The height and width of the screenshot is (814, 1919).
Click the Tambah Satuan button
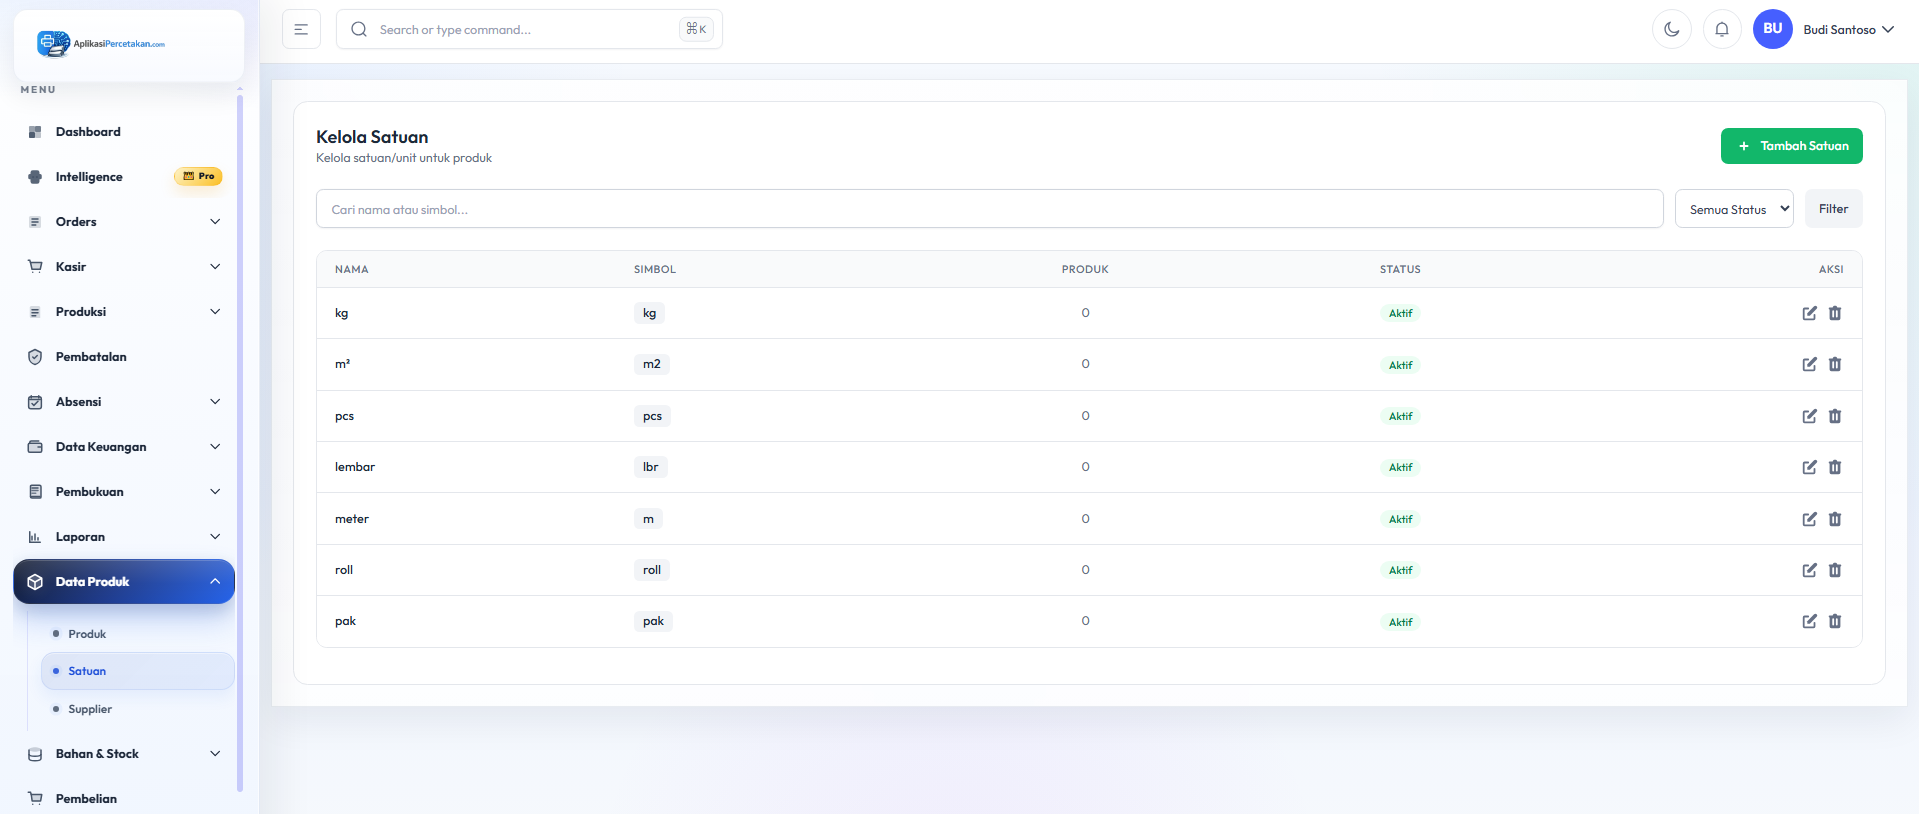tap(1791, 146)
